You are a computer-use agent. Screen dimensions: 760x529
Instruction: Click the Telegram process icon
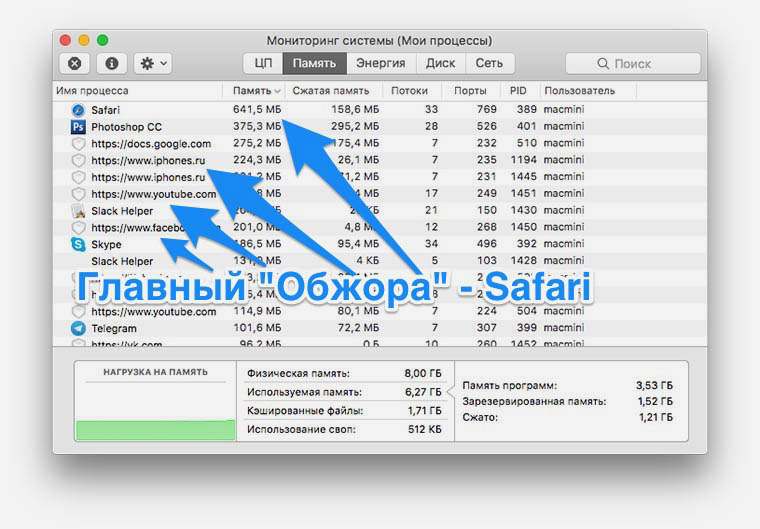click(x=78, y=328)
